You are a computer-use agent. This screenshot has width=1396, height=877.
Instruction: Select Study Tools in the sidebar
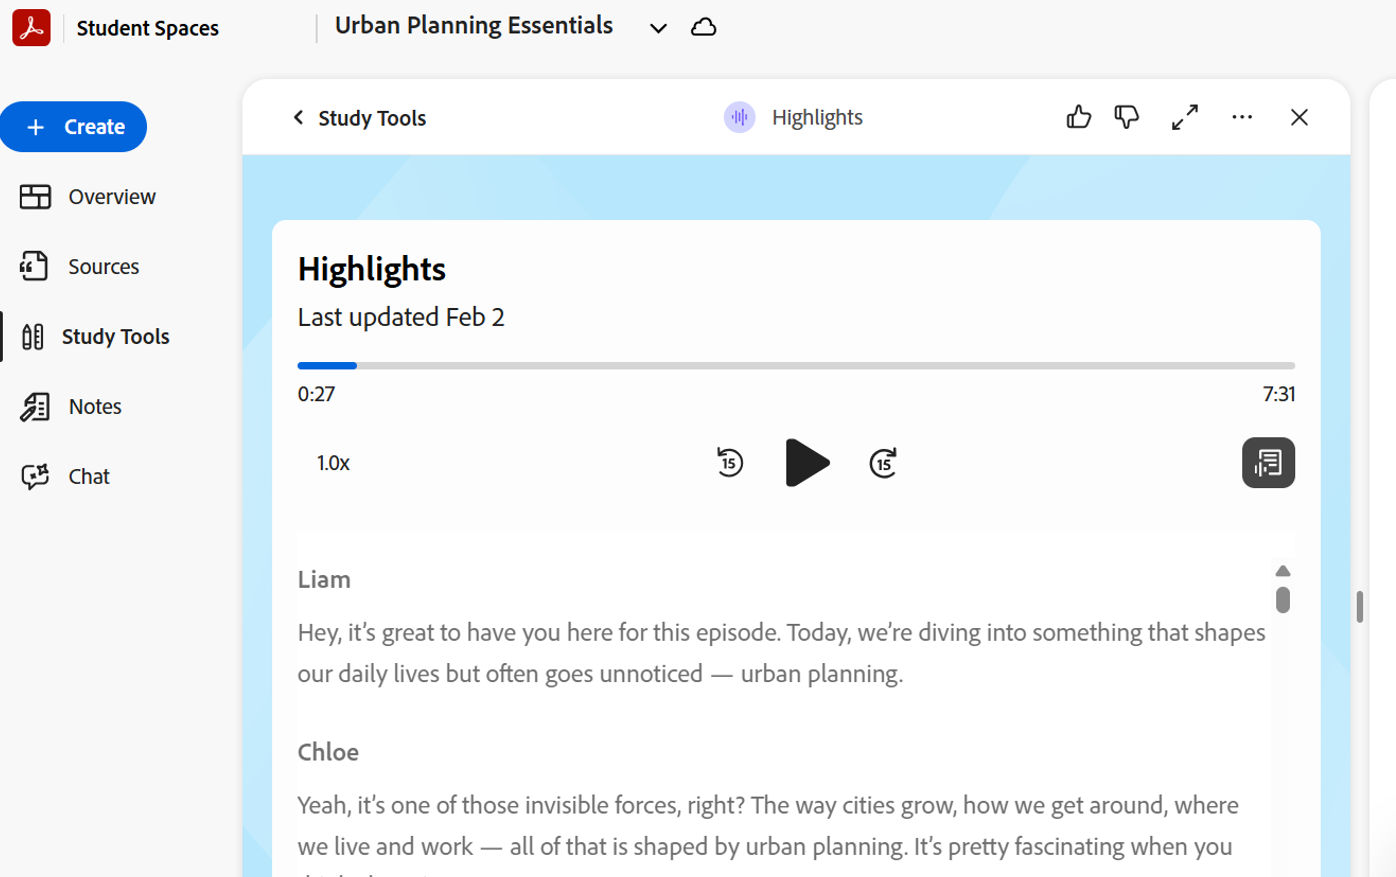click(115, 336)
